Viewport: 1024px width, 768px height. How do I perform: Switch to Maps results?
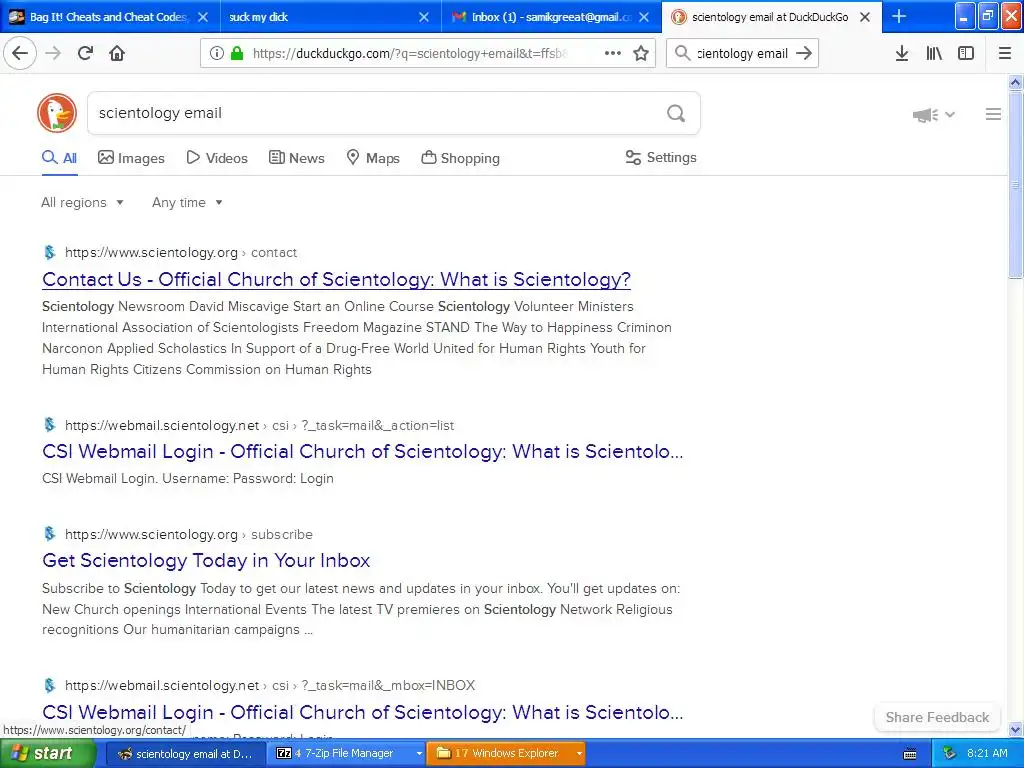click(373, 158)
